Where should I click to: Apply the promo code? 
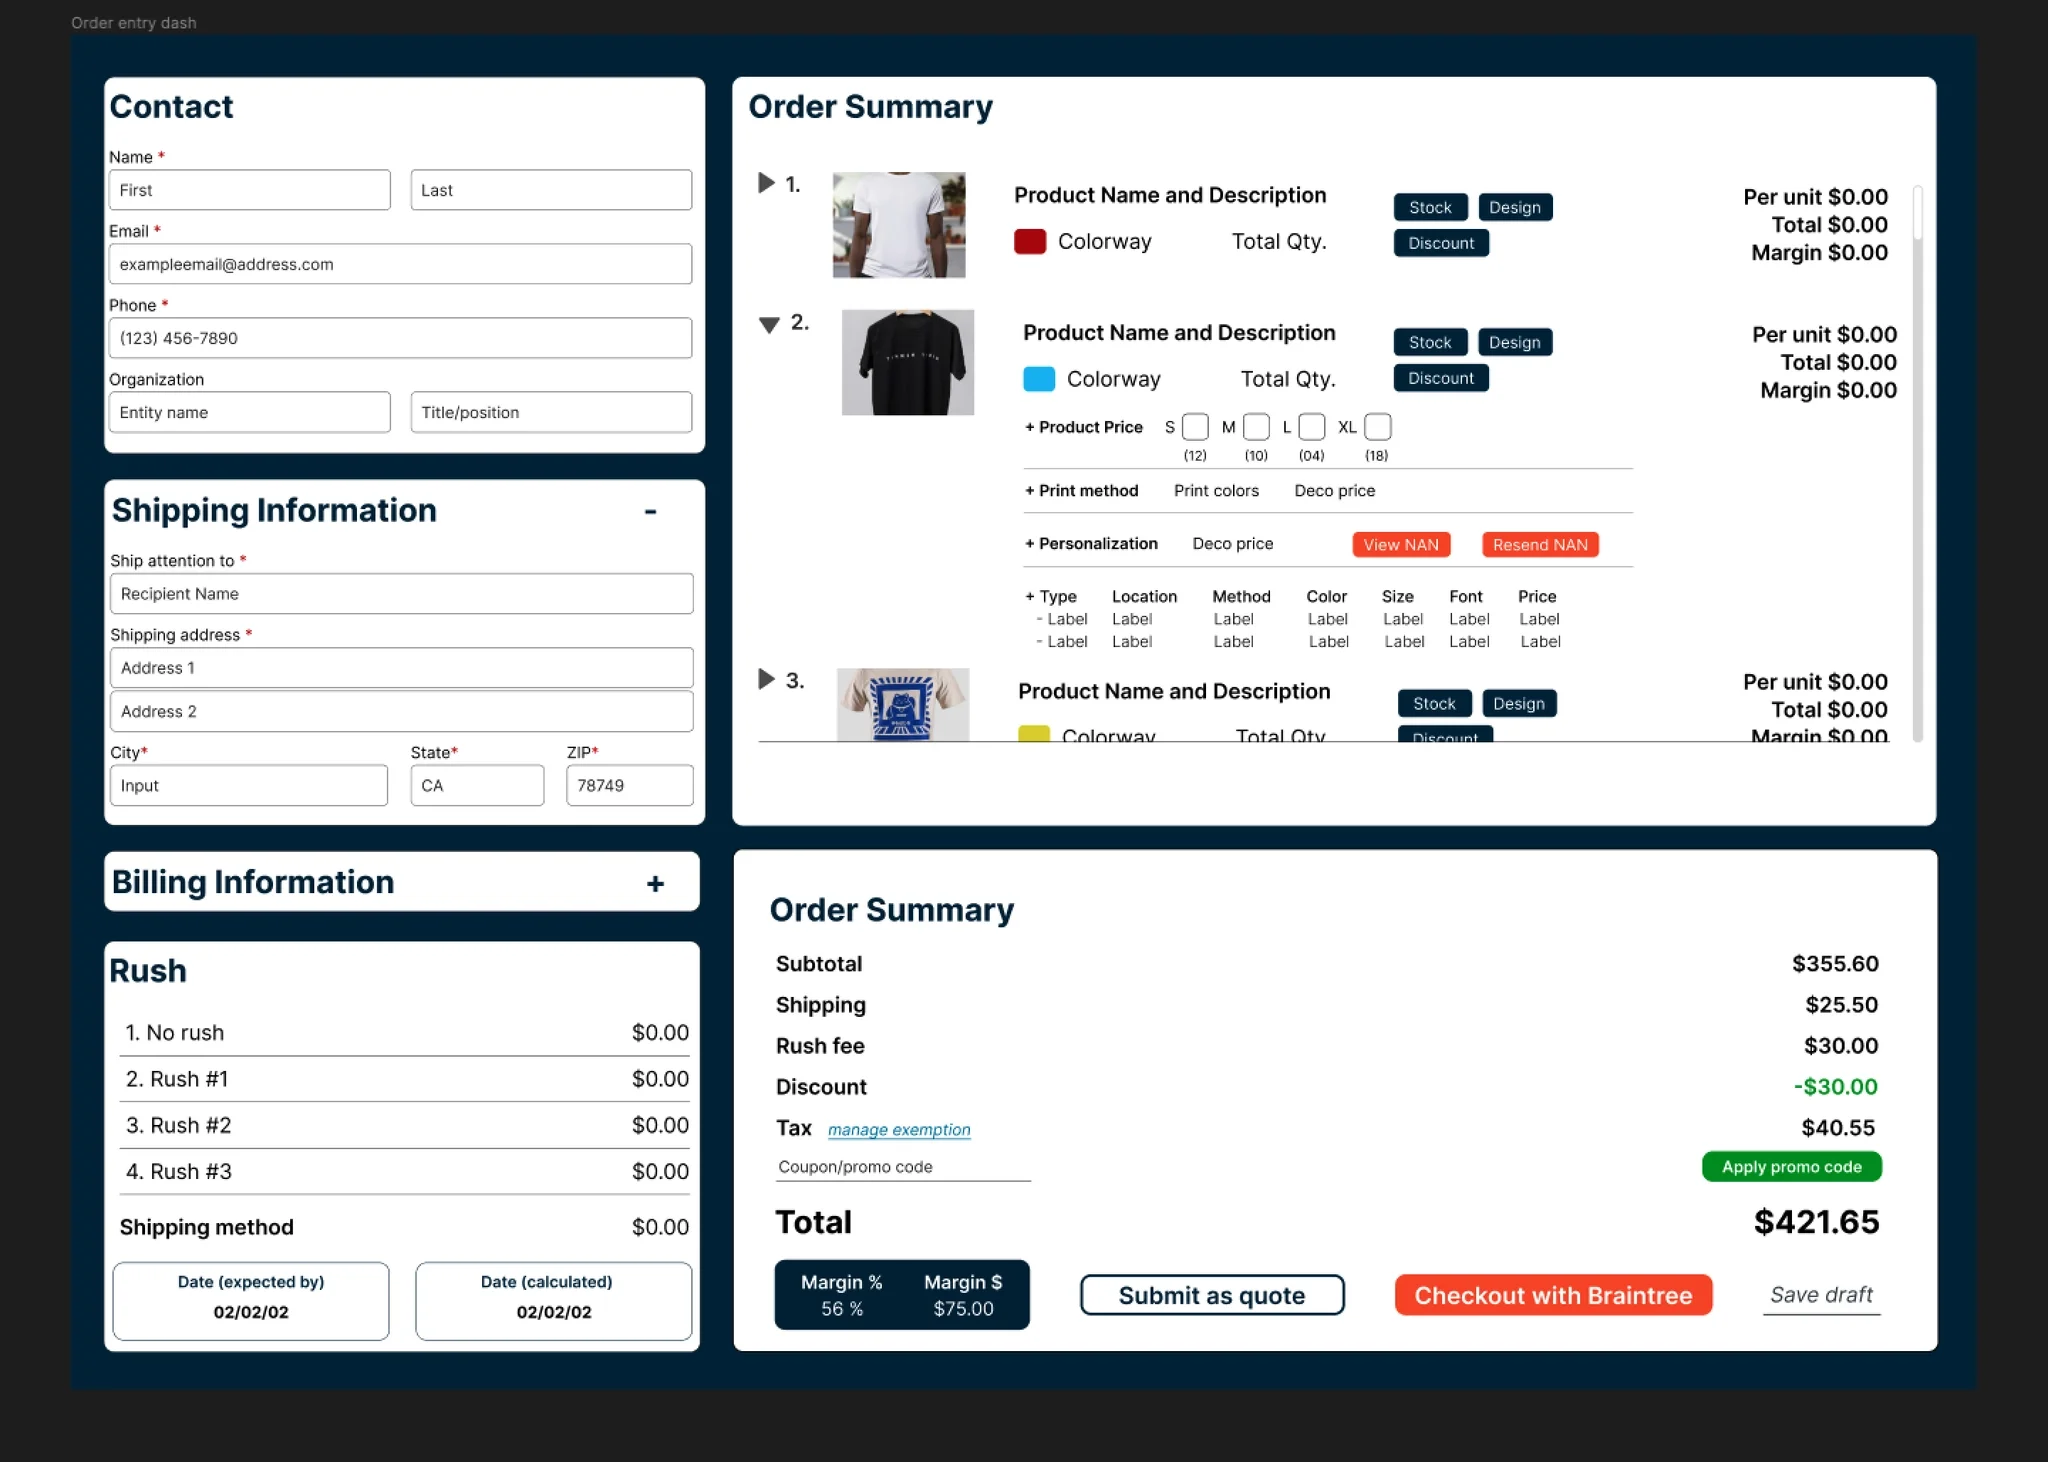click(1791, 1166)
